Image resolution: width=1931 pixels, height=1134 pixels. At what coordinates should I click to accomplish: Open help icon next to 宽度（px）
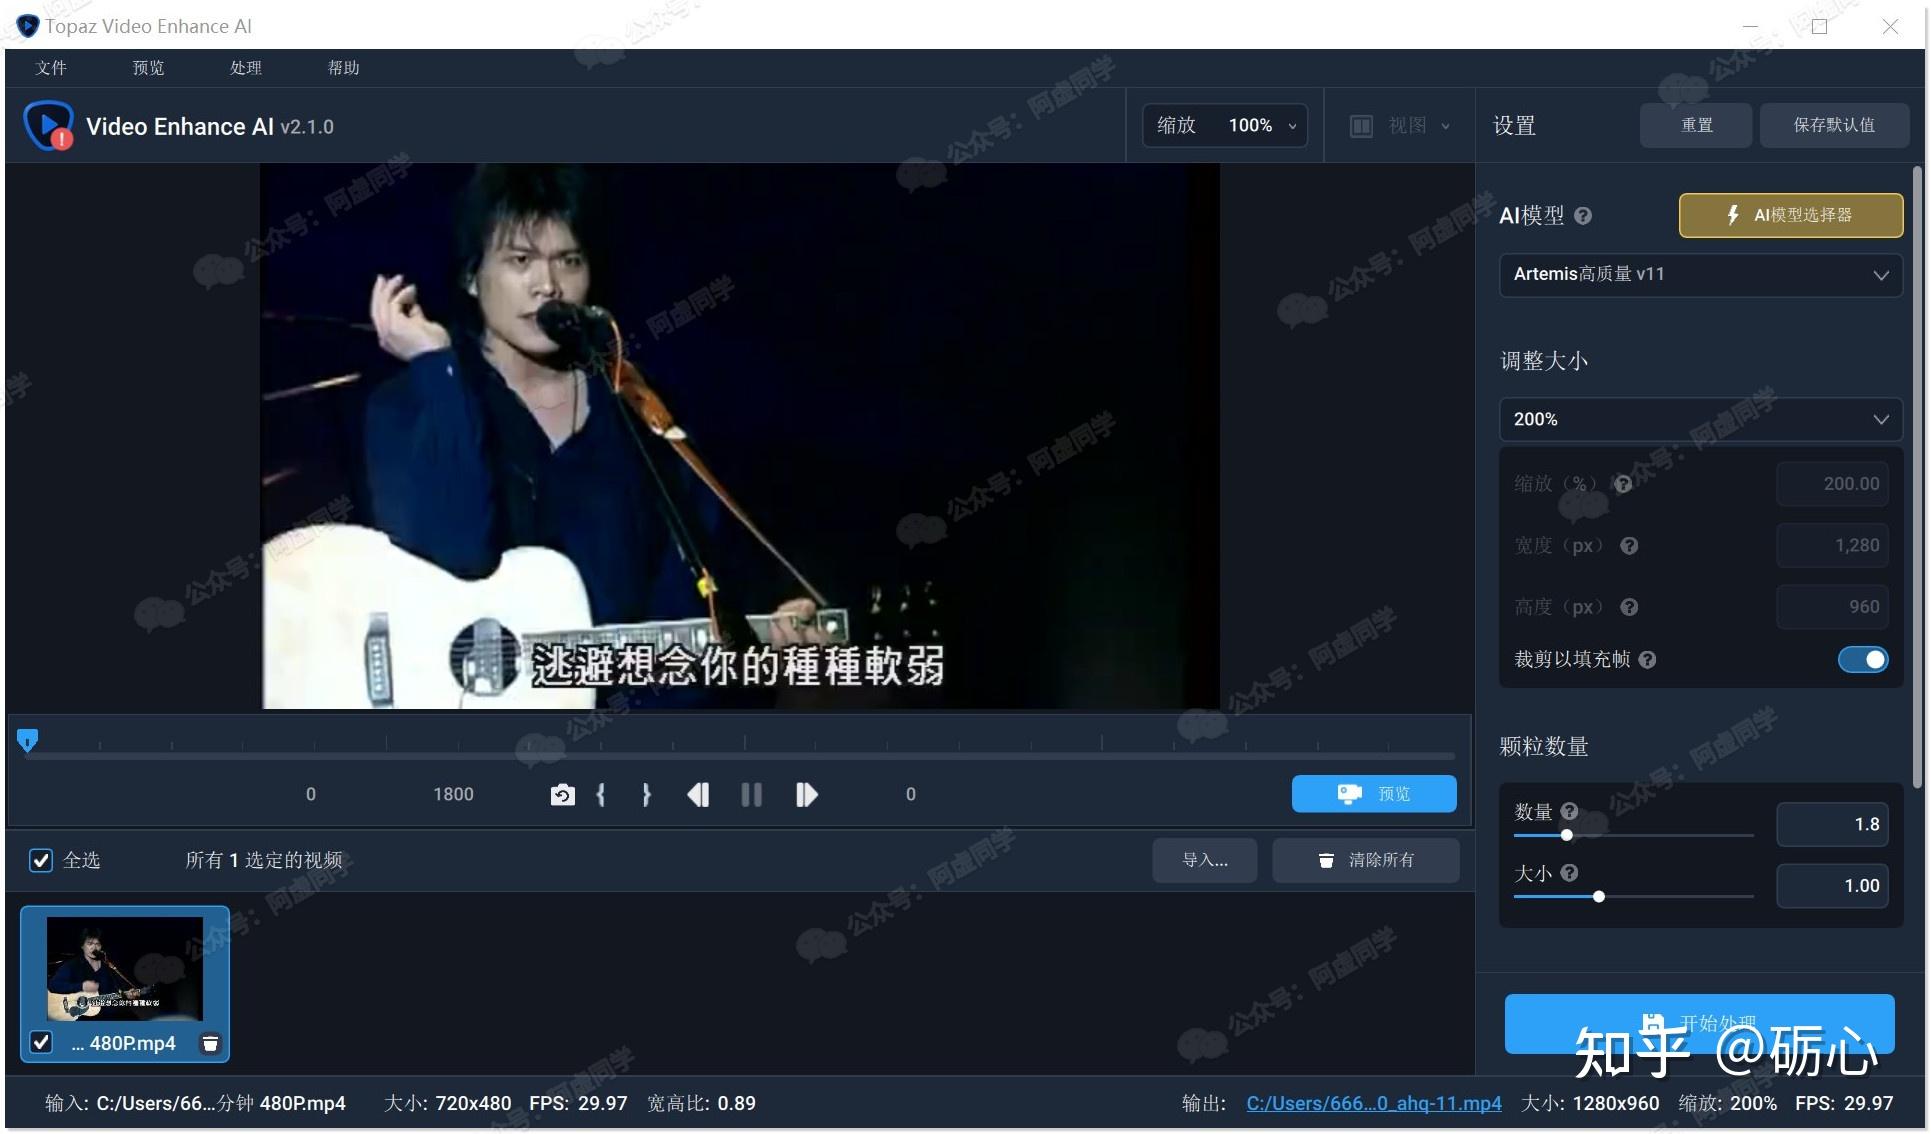coord(1629,546)
